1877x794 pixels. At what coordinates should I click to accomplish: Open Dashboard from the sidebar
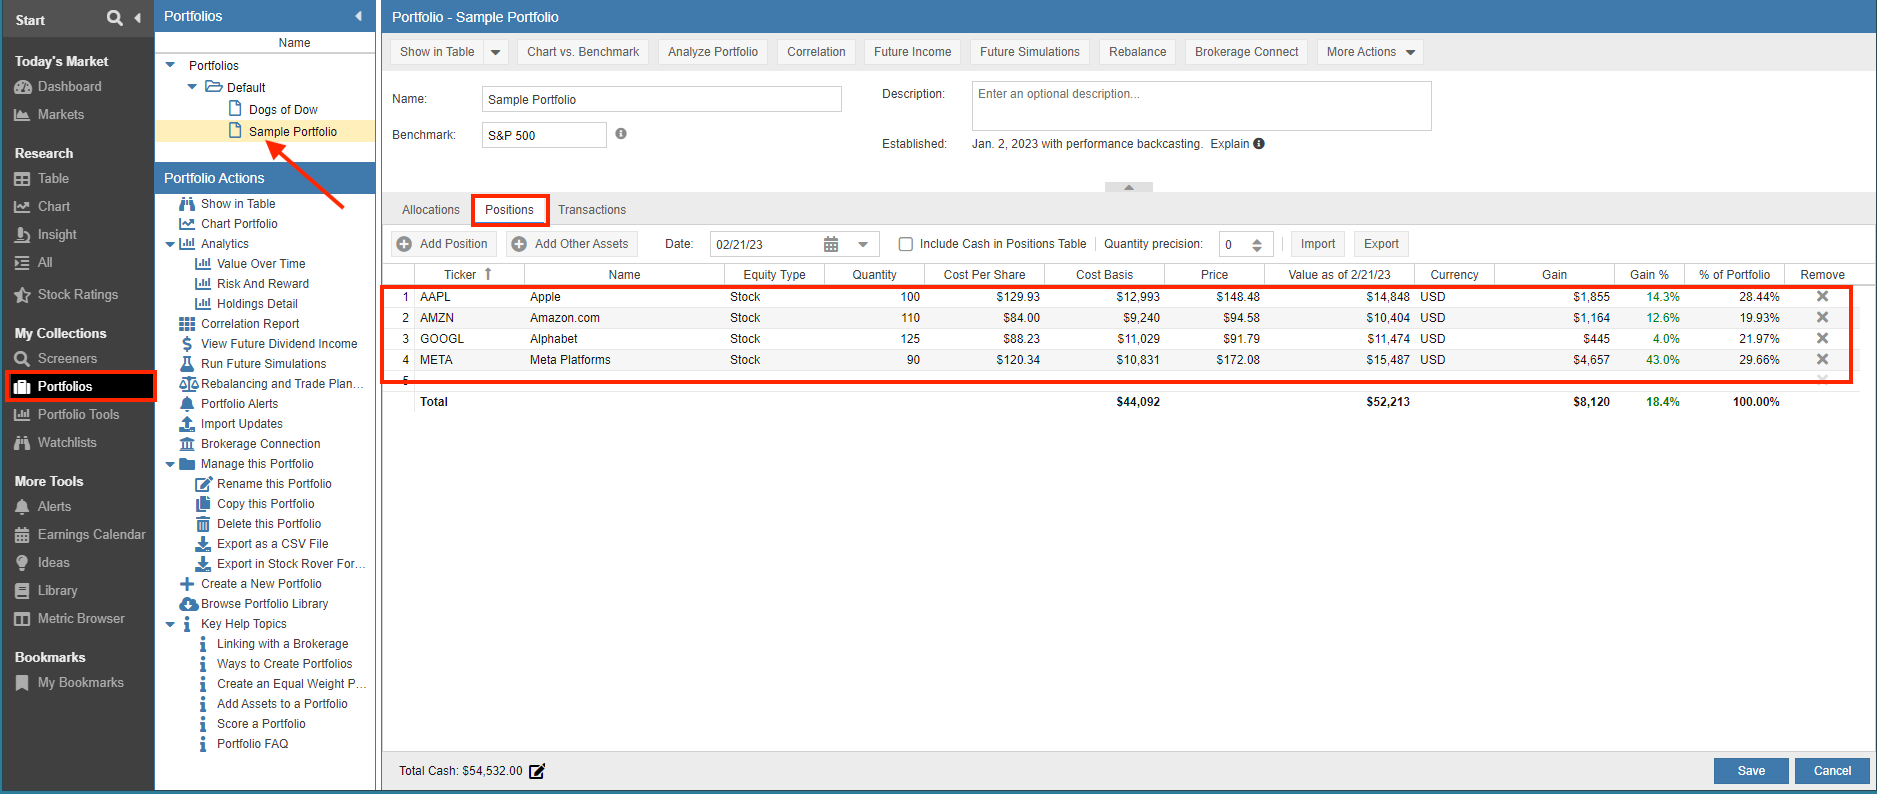point(58,87)
